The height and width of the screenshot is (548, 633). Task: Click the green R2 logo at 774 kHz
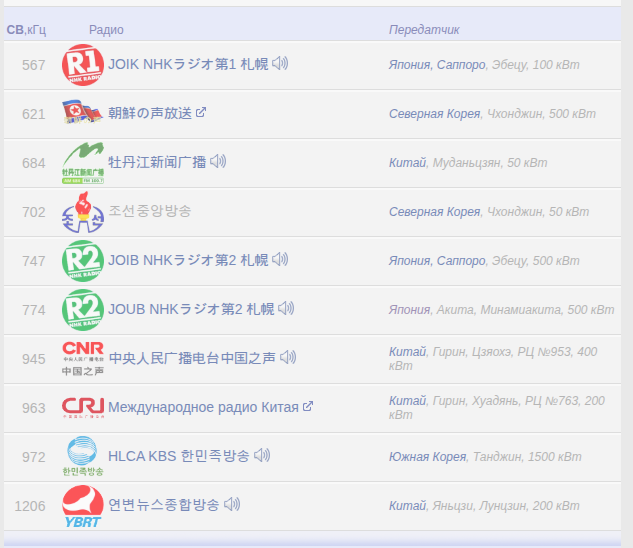click(x=83, y=310)
